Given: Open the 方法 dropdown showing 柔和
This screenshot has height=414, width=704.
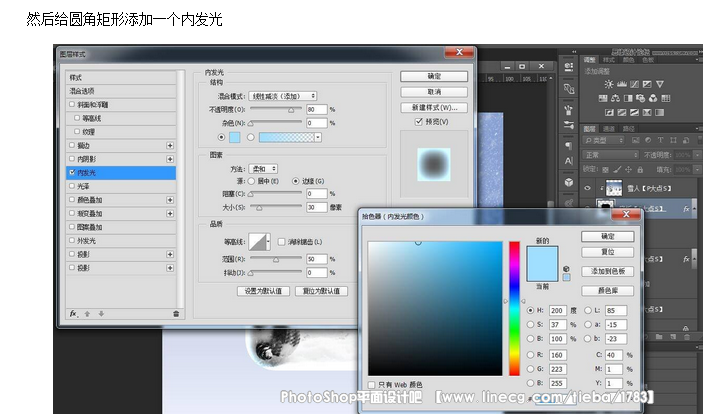Looking at the screenshot, I should (x=263, y=169).
